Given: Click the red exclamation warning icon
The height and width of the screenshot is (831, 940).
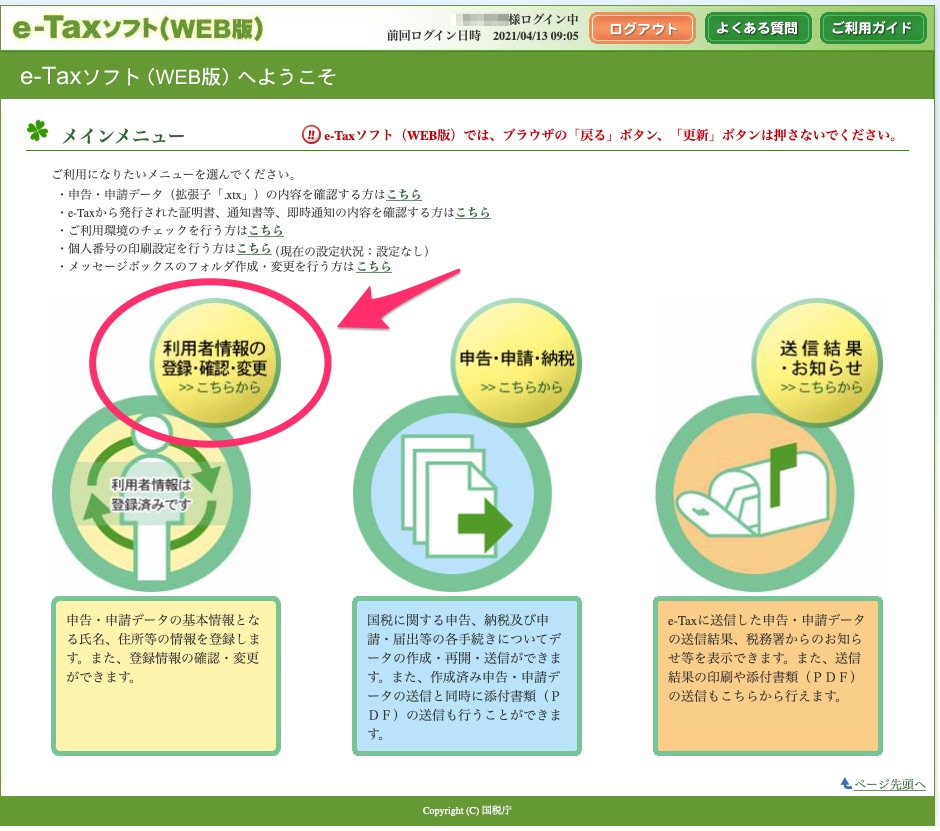Looking at the screenshot, I should coord(311,135).
